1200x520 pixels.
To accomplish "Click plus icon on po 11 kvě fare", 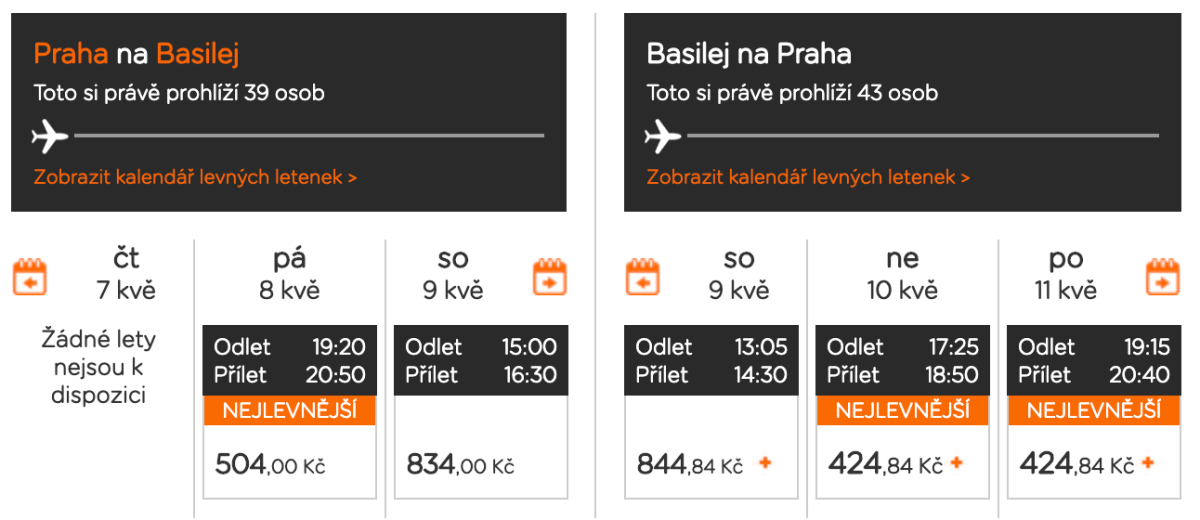I will click(1148, 464).
